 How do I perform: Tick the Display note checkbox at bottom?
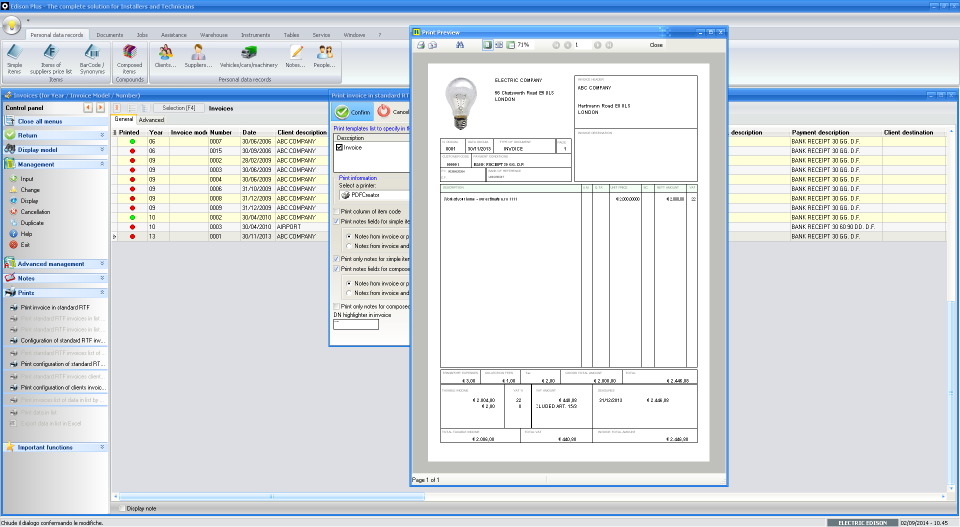(x=122, y=509)
